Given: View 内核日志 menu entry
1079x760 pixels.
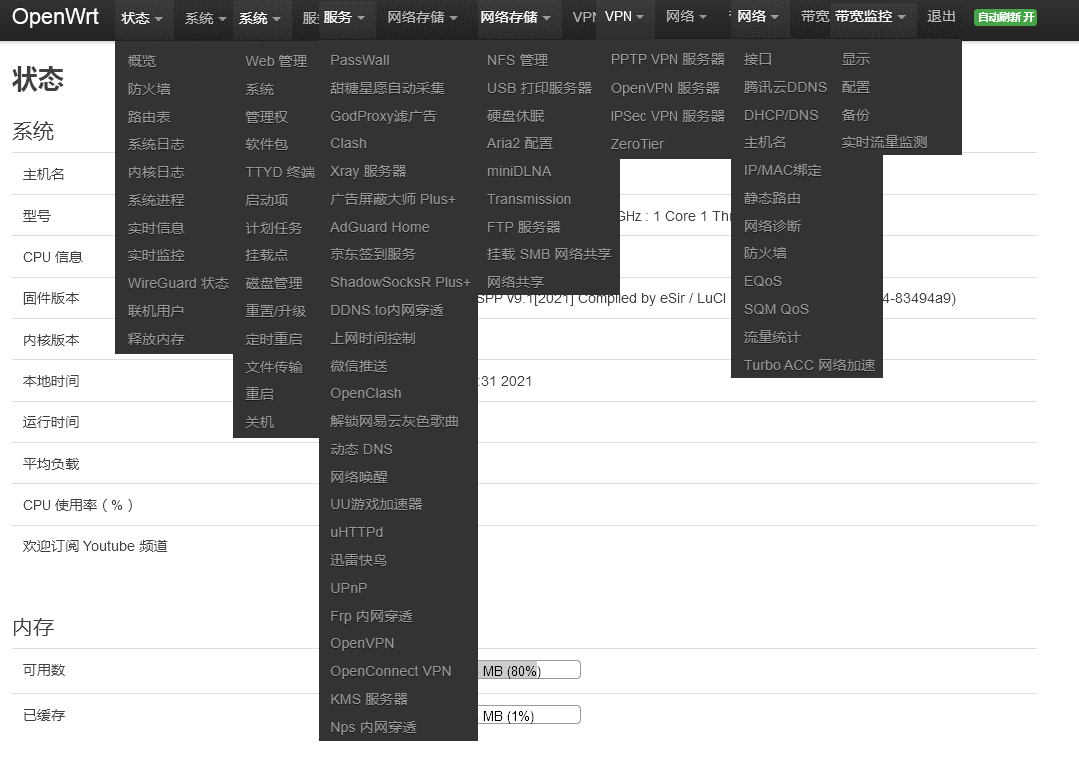Looking at the screenshot, I should tap(156, 172).
